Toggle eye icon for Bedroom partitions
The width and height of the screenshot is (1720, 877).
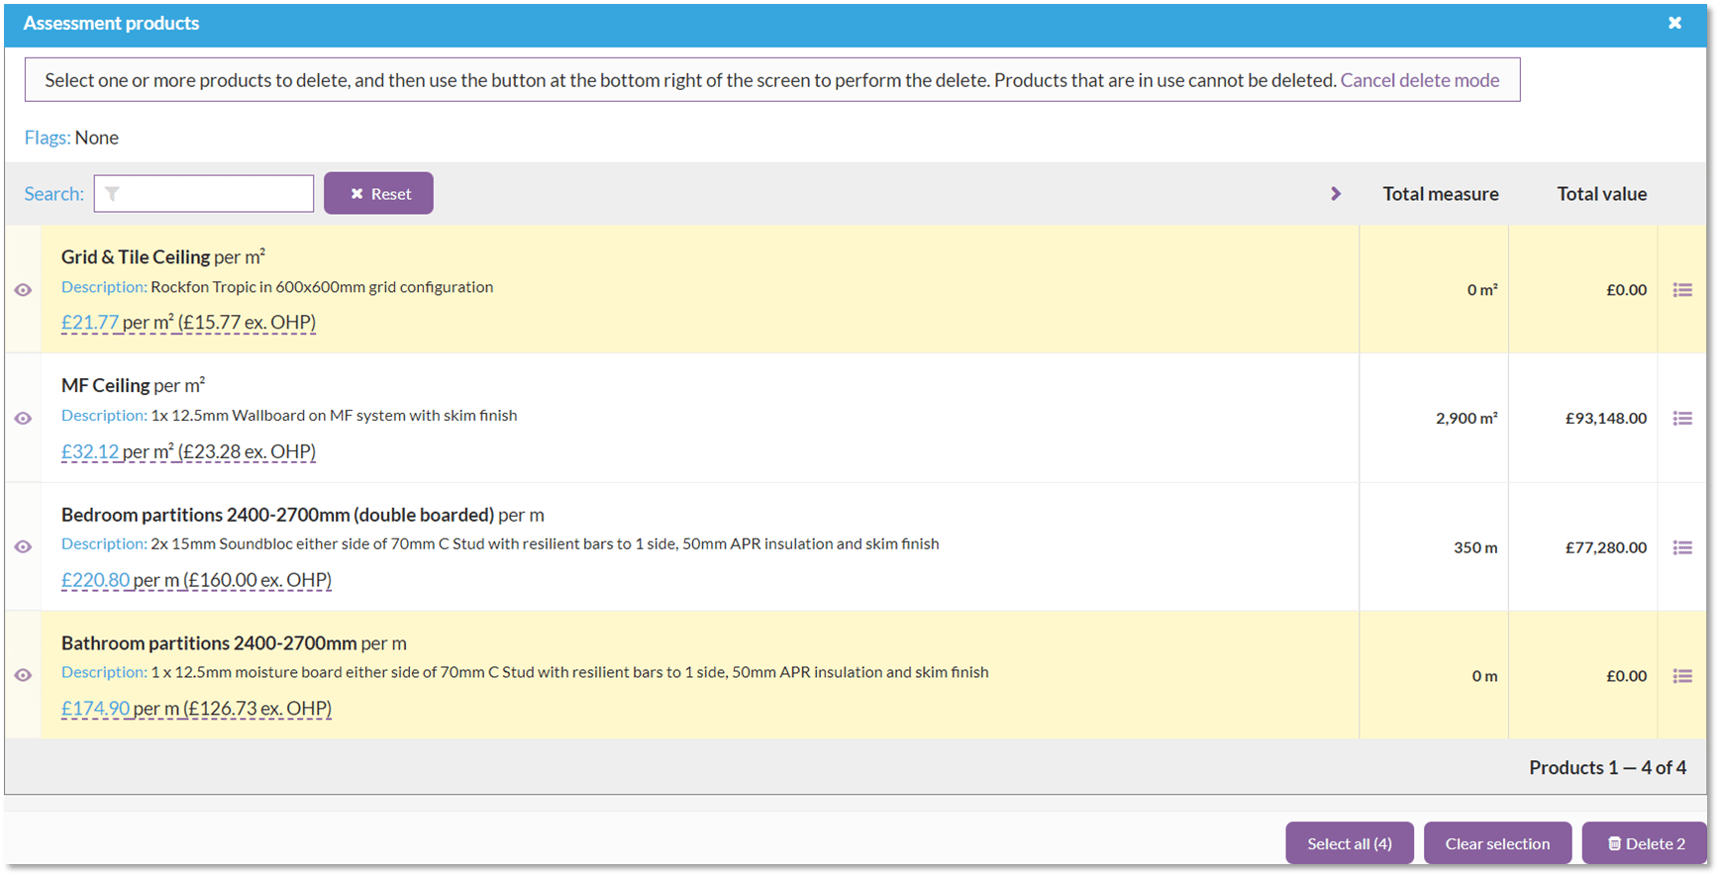pyautogui.click(x=23, y=547)
